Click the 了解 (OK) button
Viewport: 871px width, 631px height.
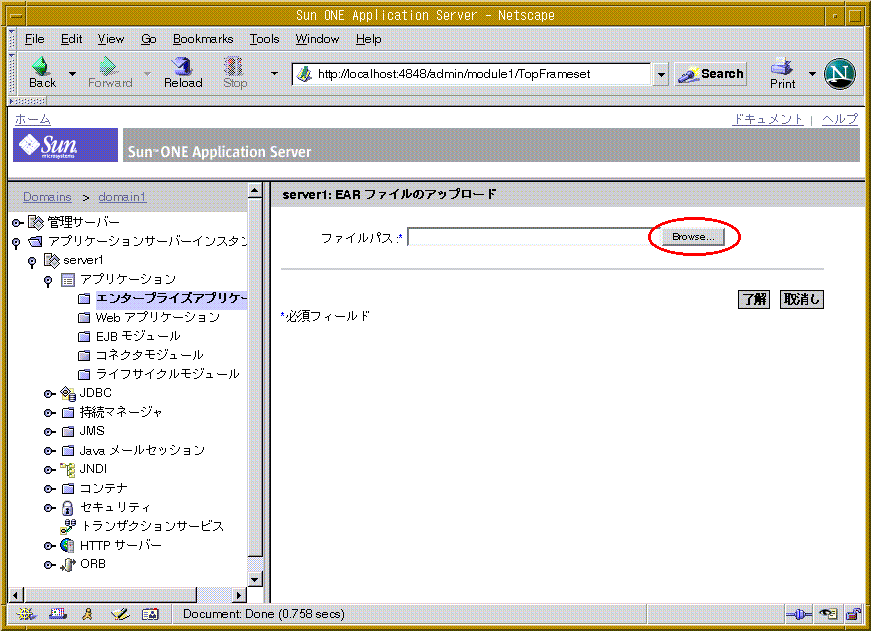click(x=754, y=299)
